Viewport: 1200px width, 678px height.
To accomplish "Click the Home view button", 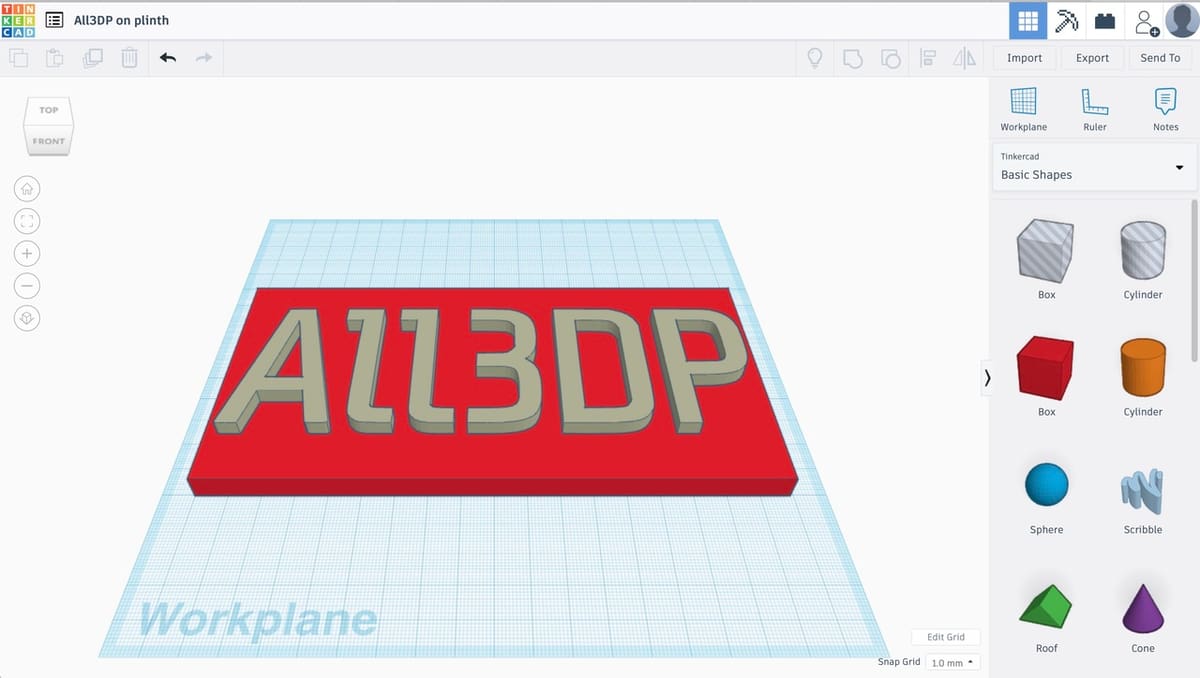I will (27, 188).
